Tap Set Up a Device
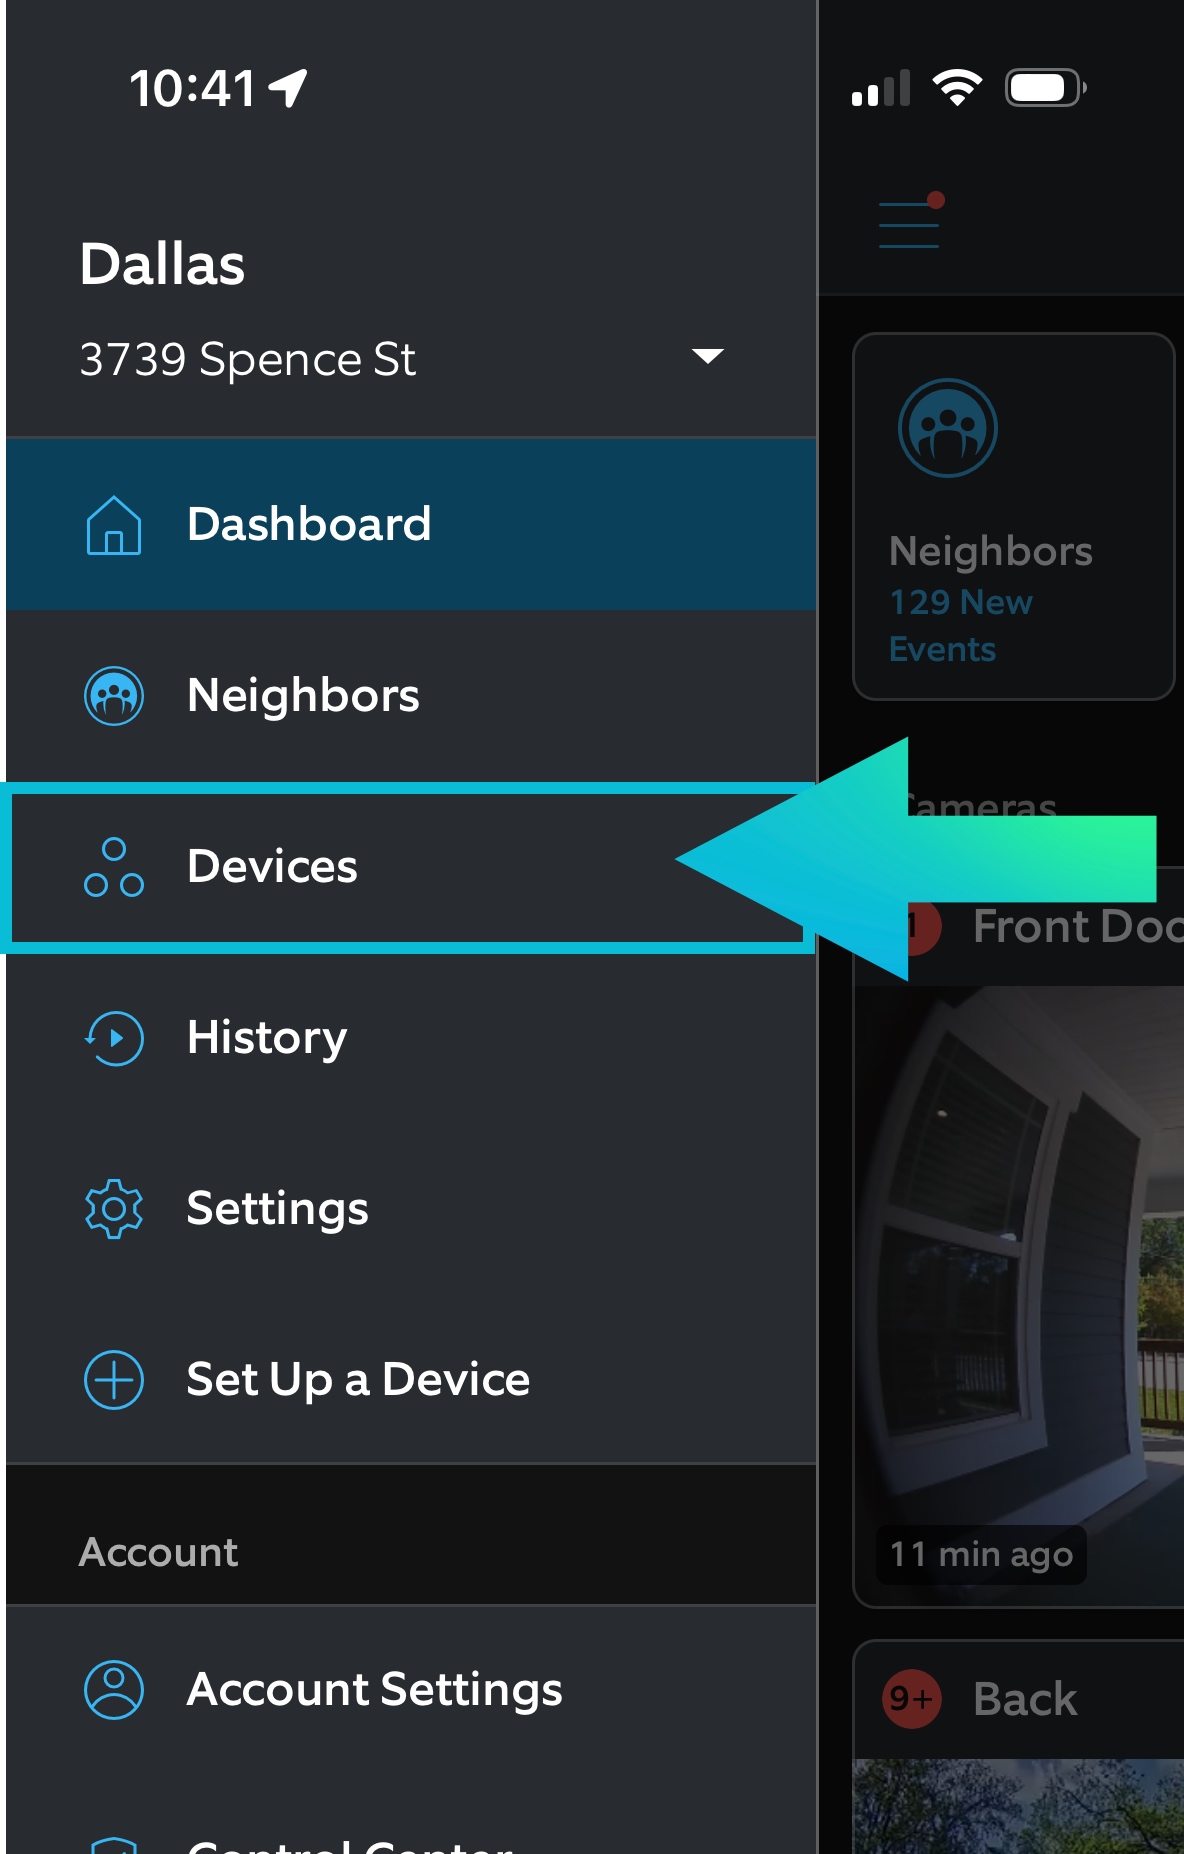 (411, 1380)
